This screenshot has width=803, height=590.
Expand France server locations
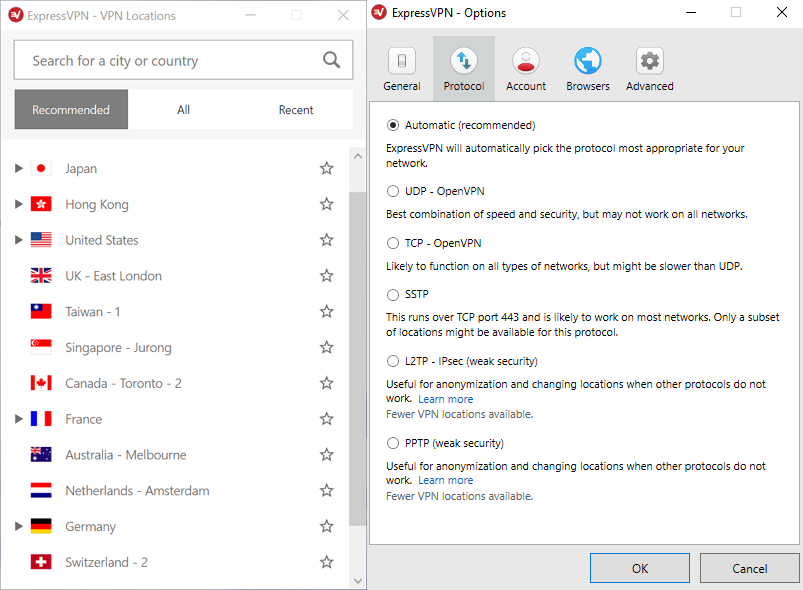click(x=18, y=418)
